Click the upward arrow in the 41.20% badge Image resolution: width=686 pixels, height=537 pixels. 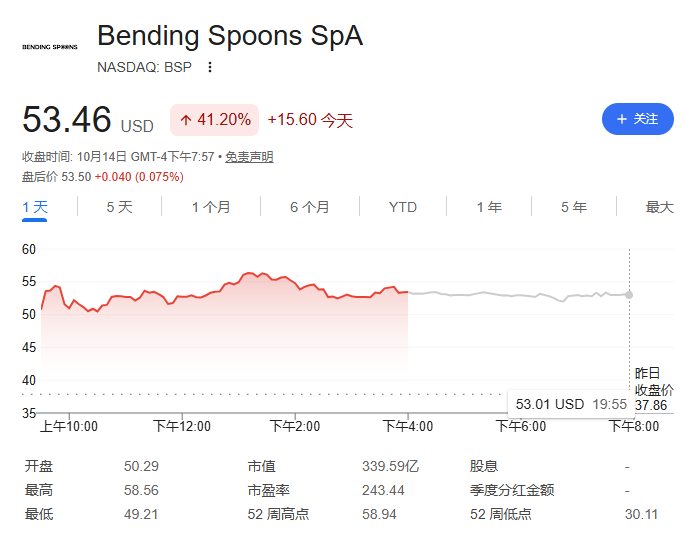tap(186, 120)
